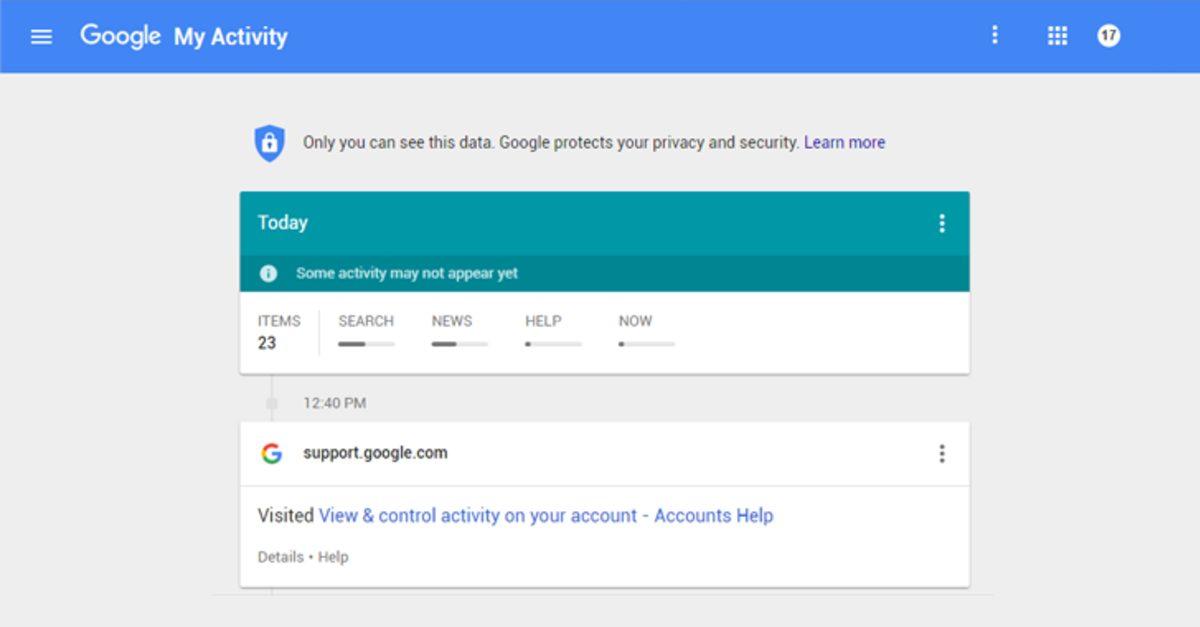Click Details under the visited entry
This screenshot has width=1200, height=627.
click(x=280, y=557)
